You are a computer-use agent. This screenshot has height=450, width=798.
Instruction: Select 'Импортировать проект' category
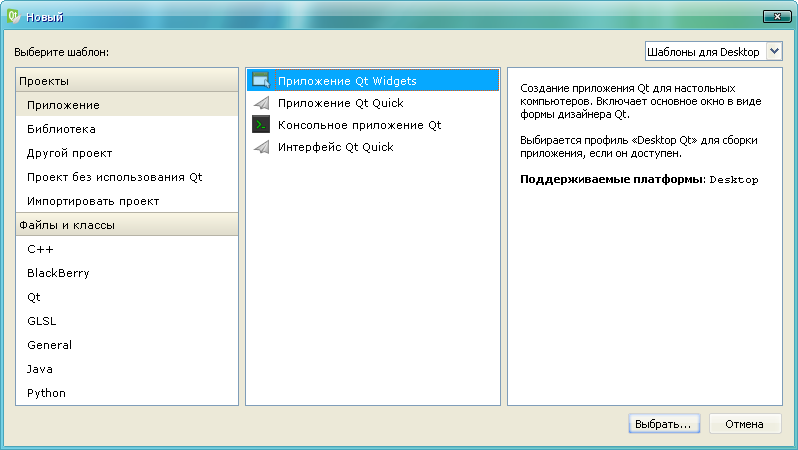pyautogui.click(x=127, y=201)
